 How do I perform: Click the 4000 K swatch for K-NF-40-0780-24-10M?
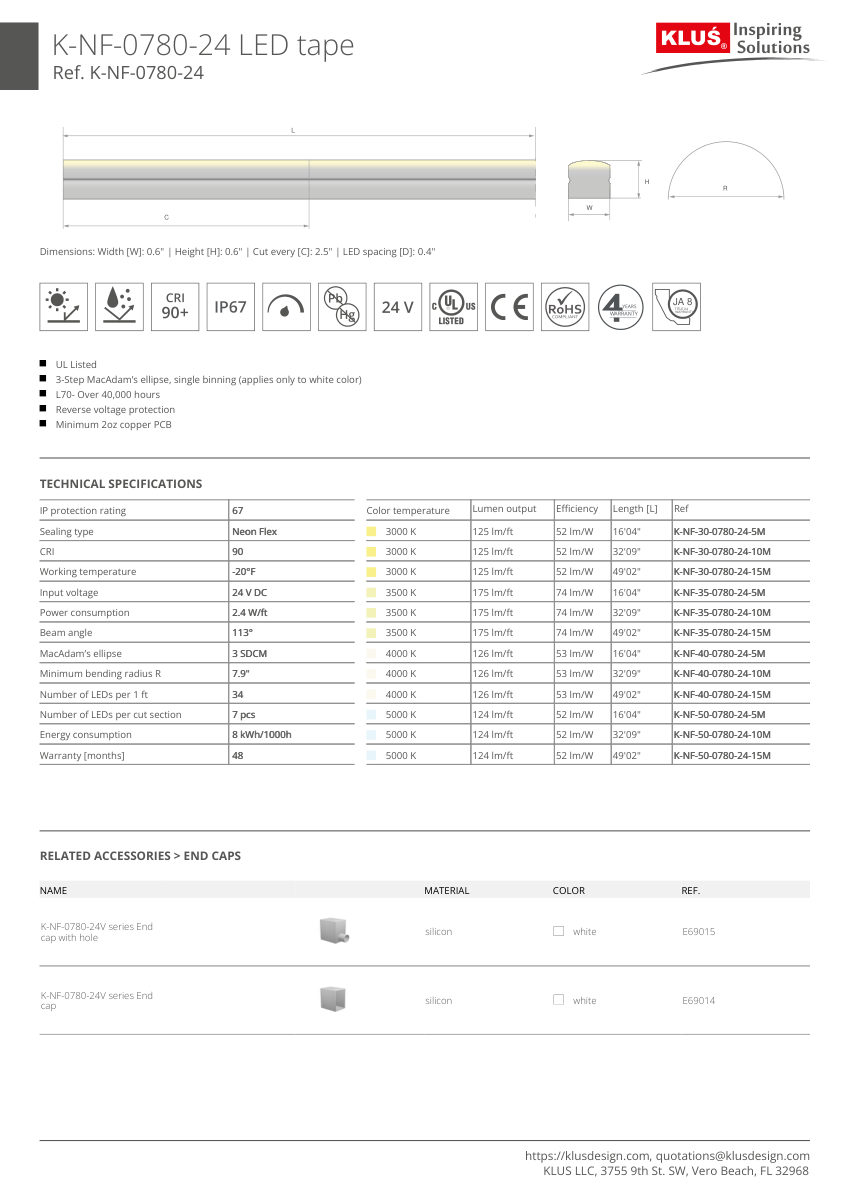pos(371,674)
